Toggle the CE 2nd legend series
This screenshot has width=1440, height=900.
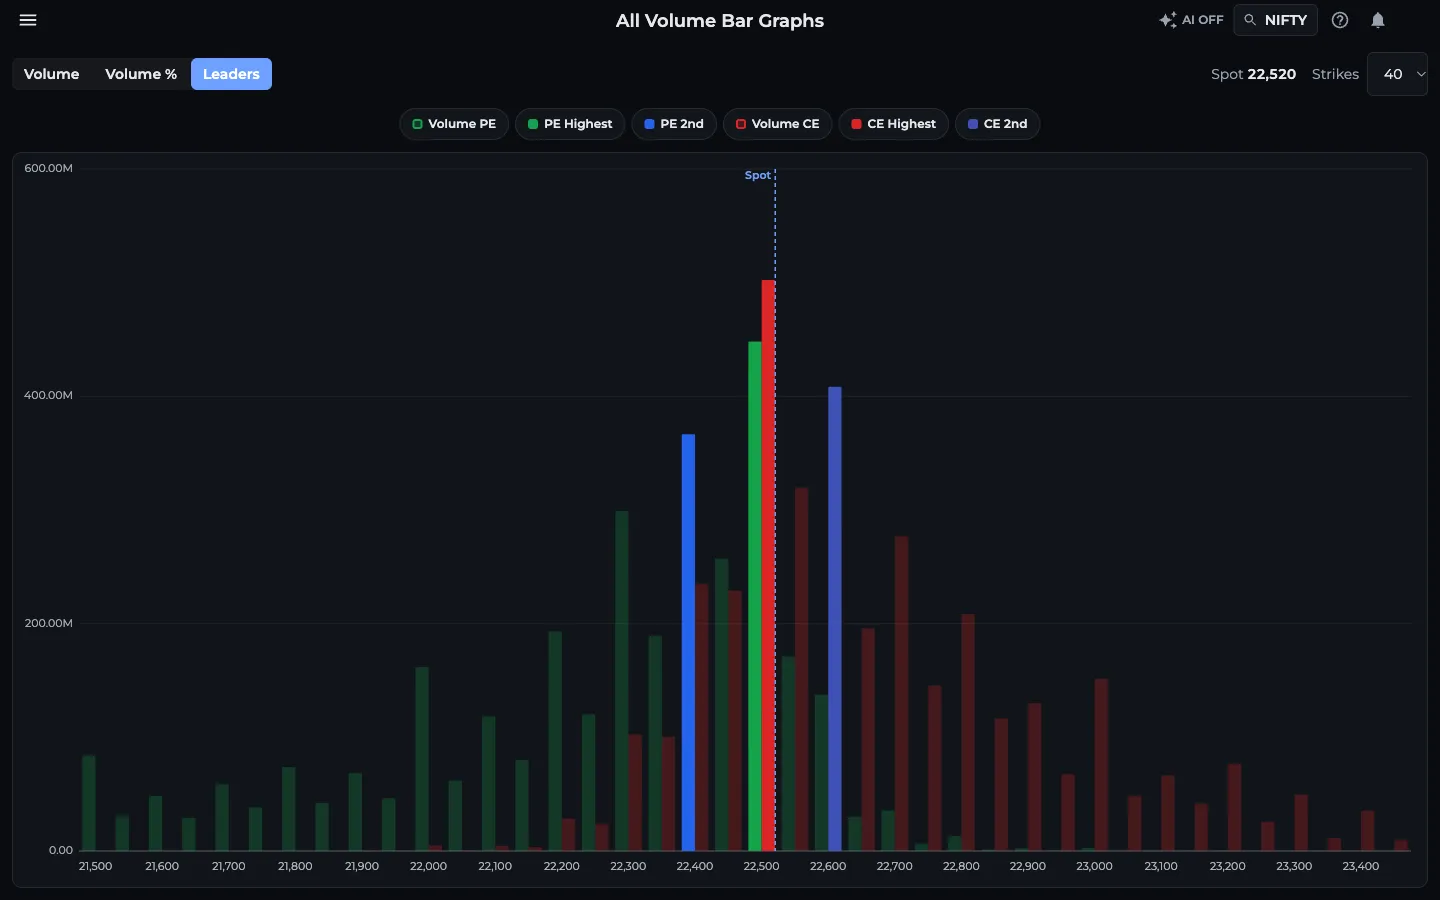tap(997, 124)
